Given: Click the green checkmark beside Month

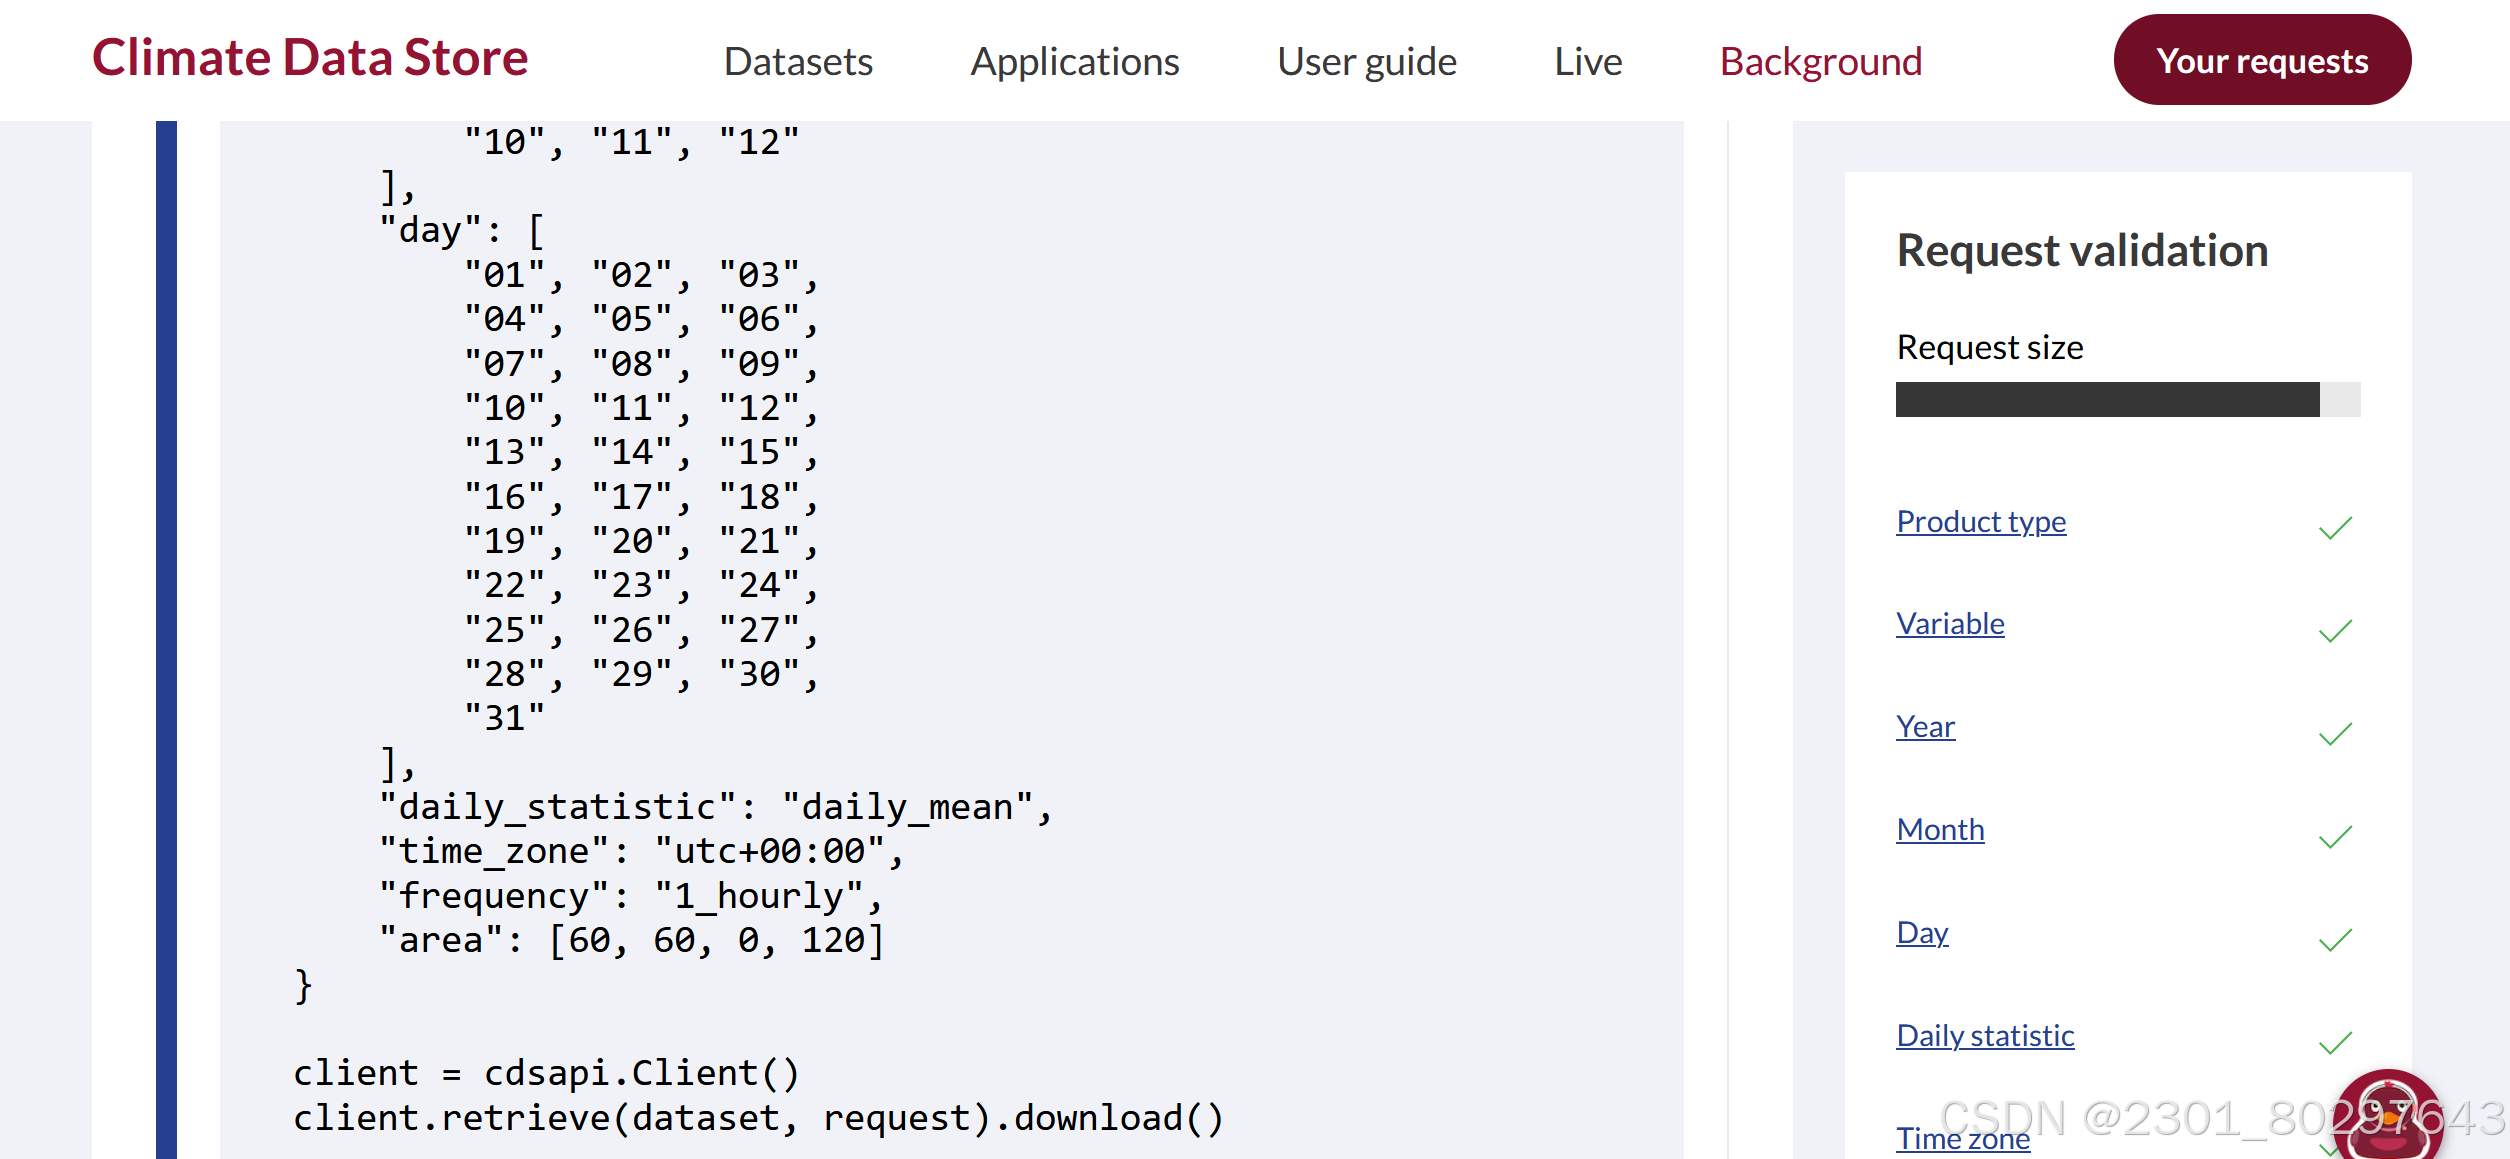Looking at the screenshot, I should click(2335, 837).
